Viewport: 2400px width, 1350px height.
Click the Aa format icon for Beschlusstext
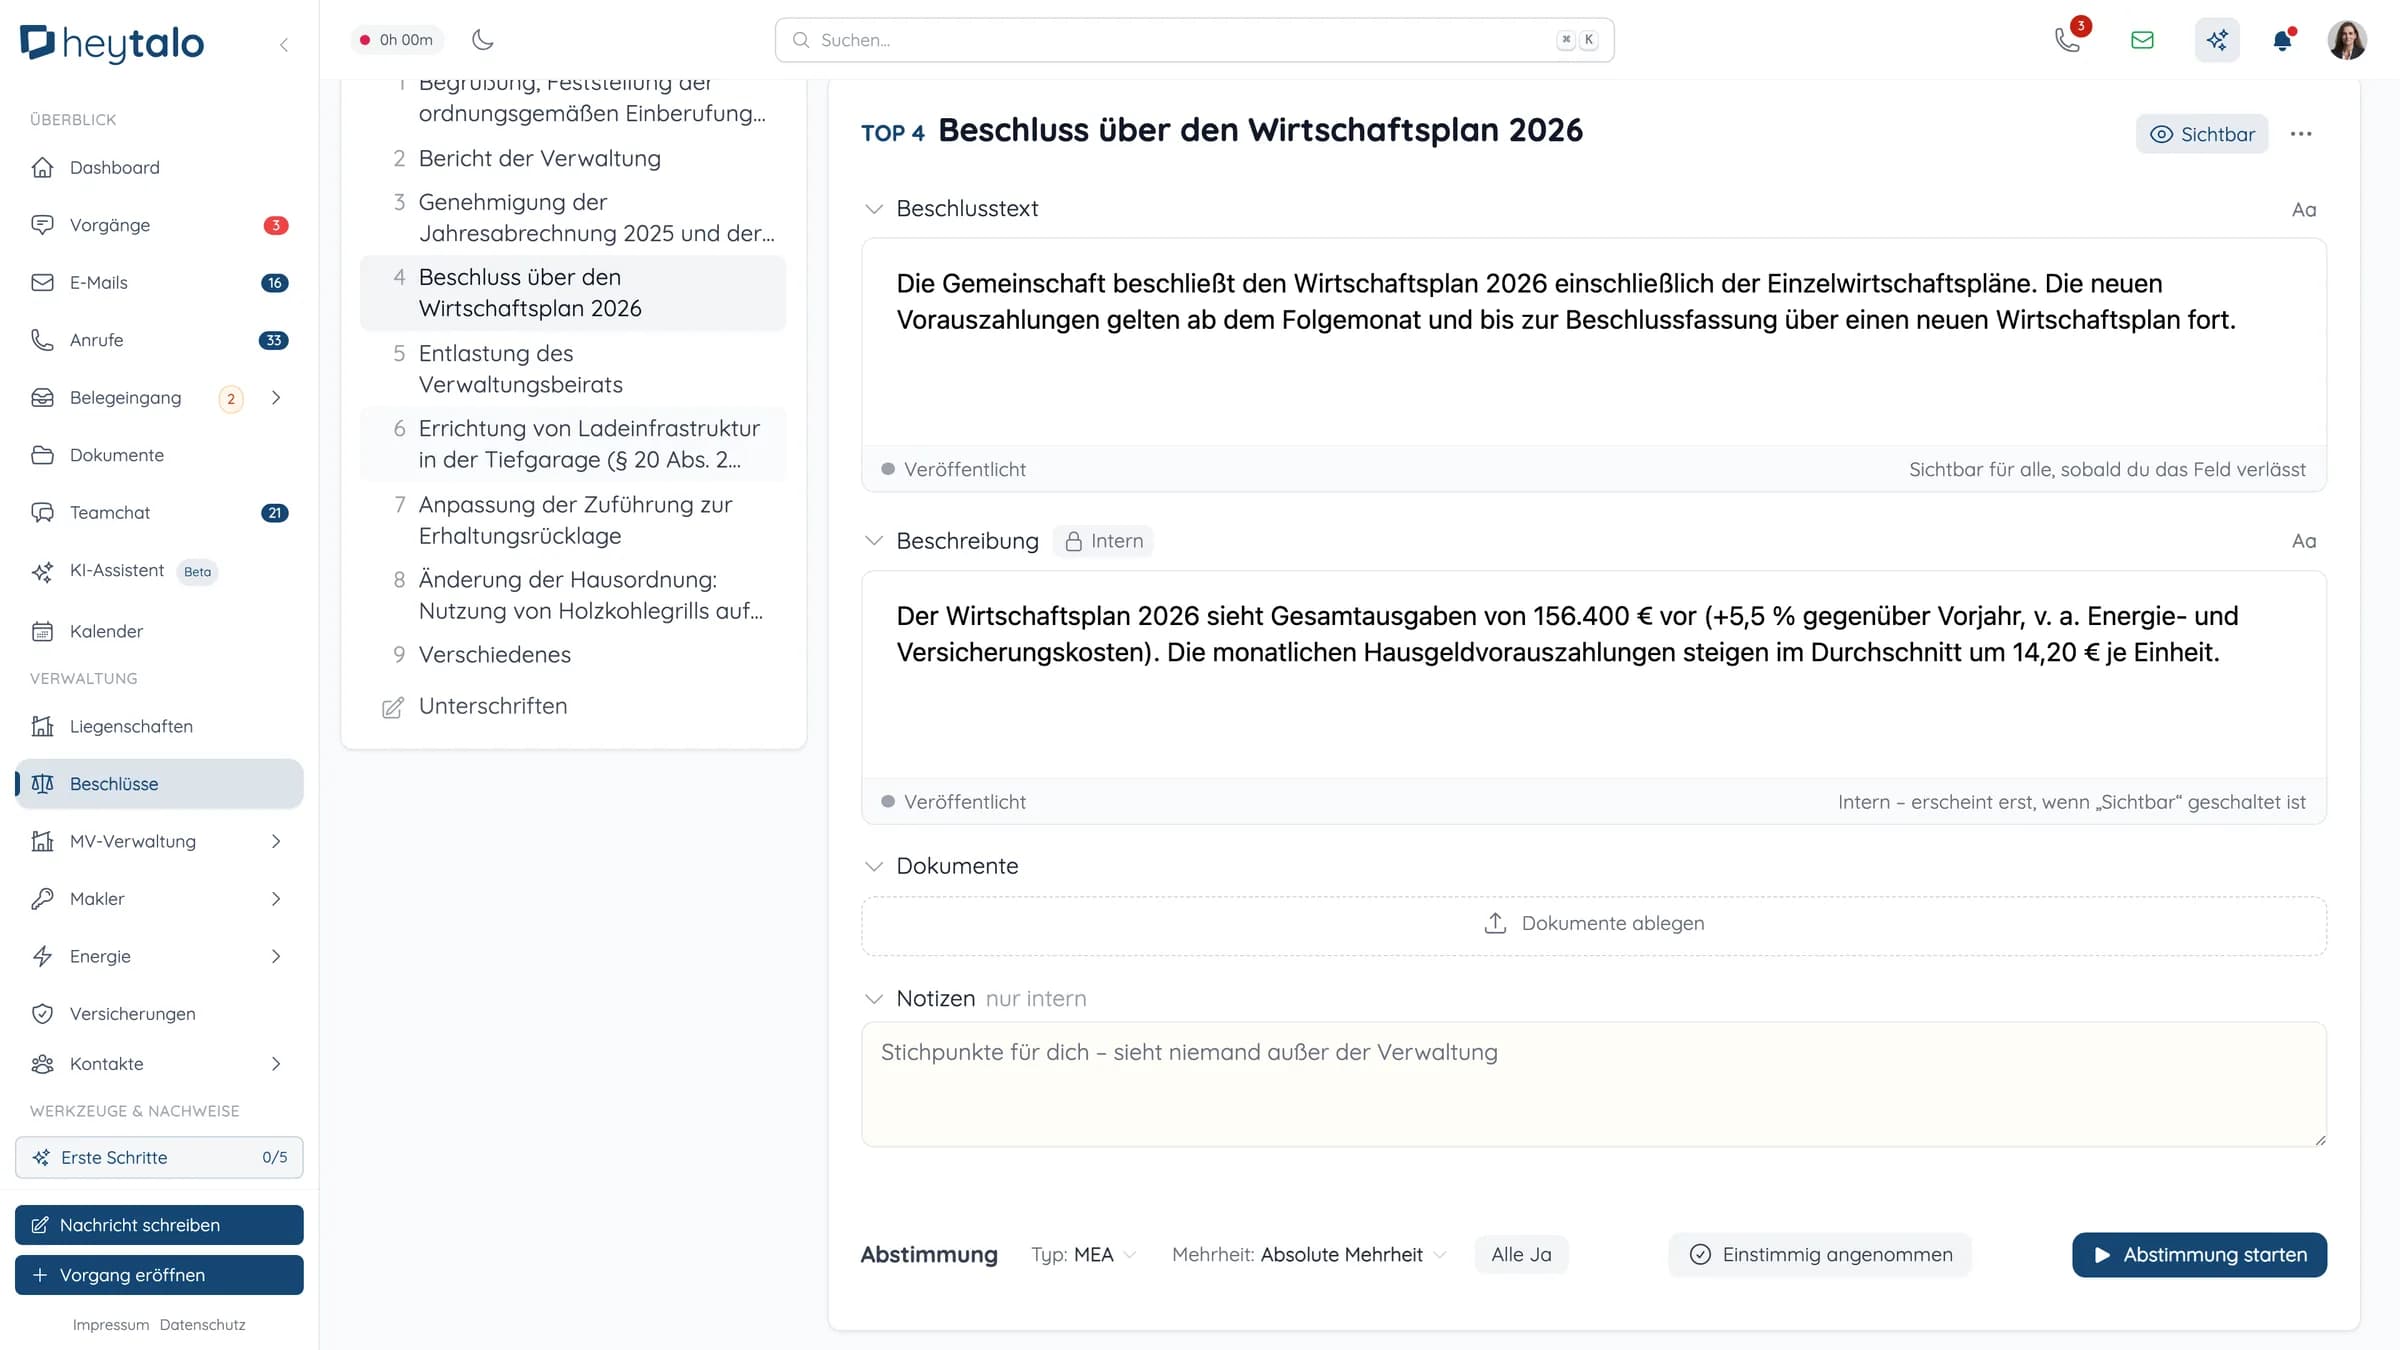point(2304,209)
